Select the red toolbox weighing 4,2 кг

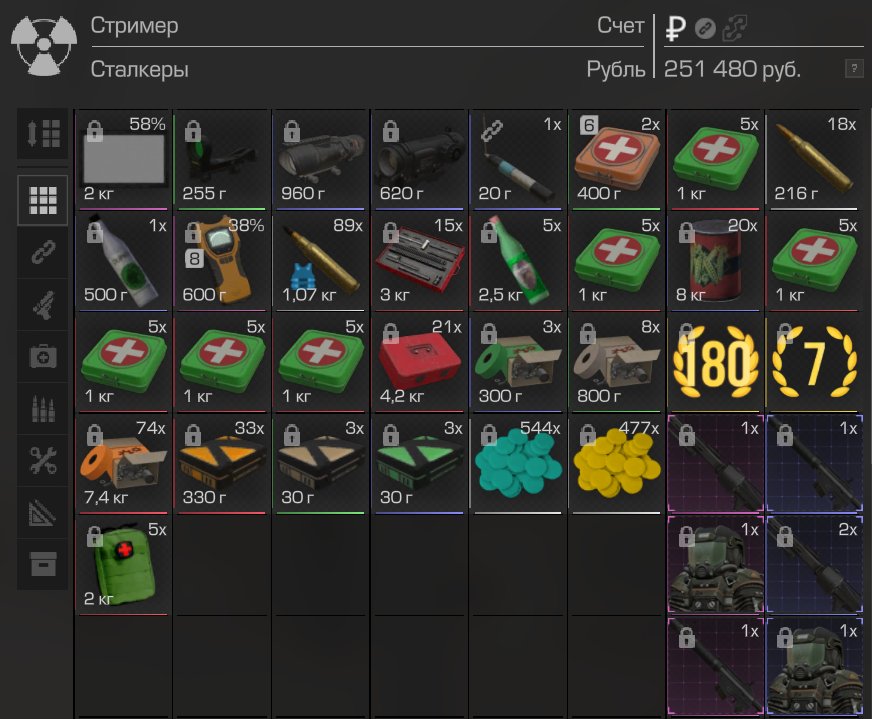[x=419, y=363]
